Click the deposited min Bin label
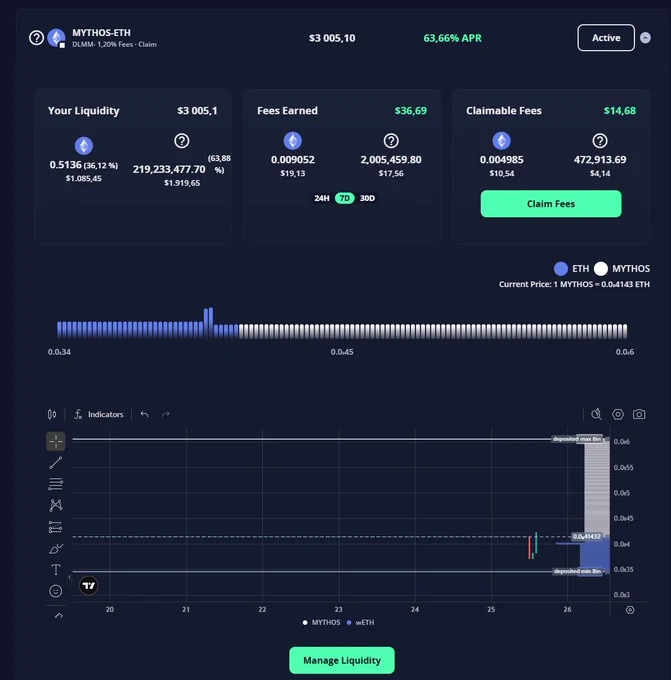Screen dimensions: 671x680 (x=577, y=571)
